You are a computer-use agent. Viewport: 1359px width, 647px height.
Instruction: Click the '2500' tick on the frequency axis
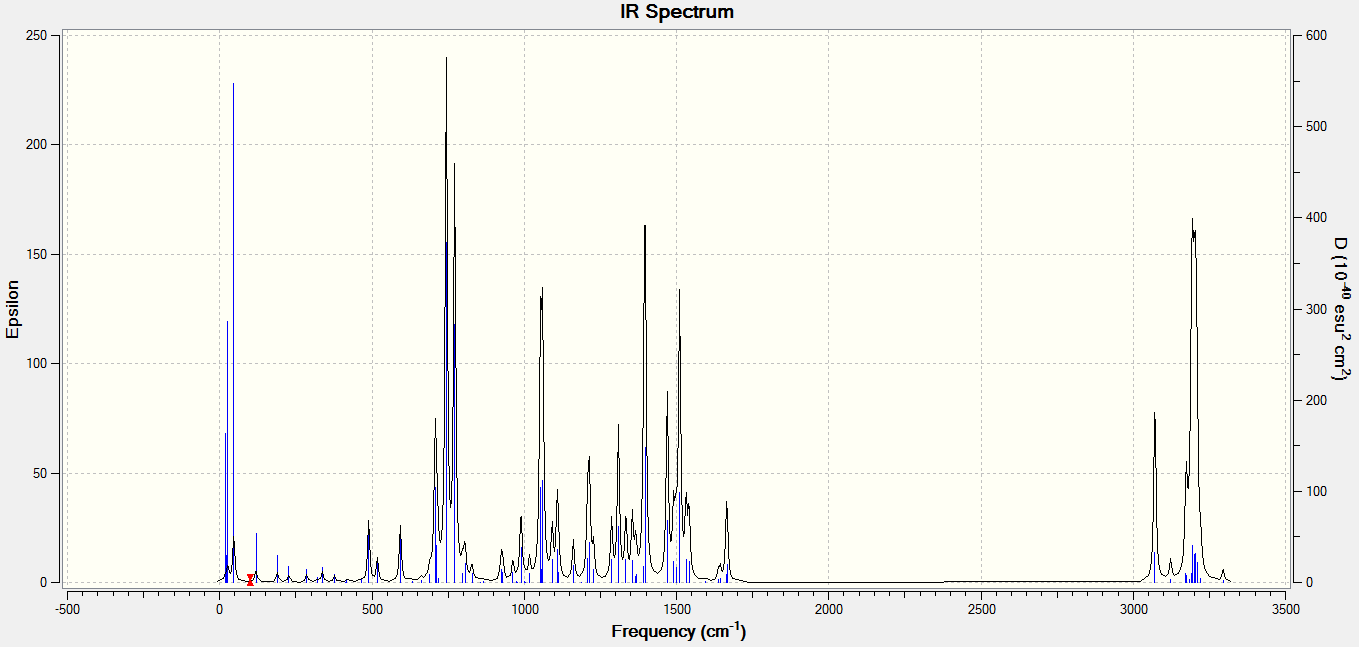point(982,608)
